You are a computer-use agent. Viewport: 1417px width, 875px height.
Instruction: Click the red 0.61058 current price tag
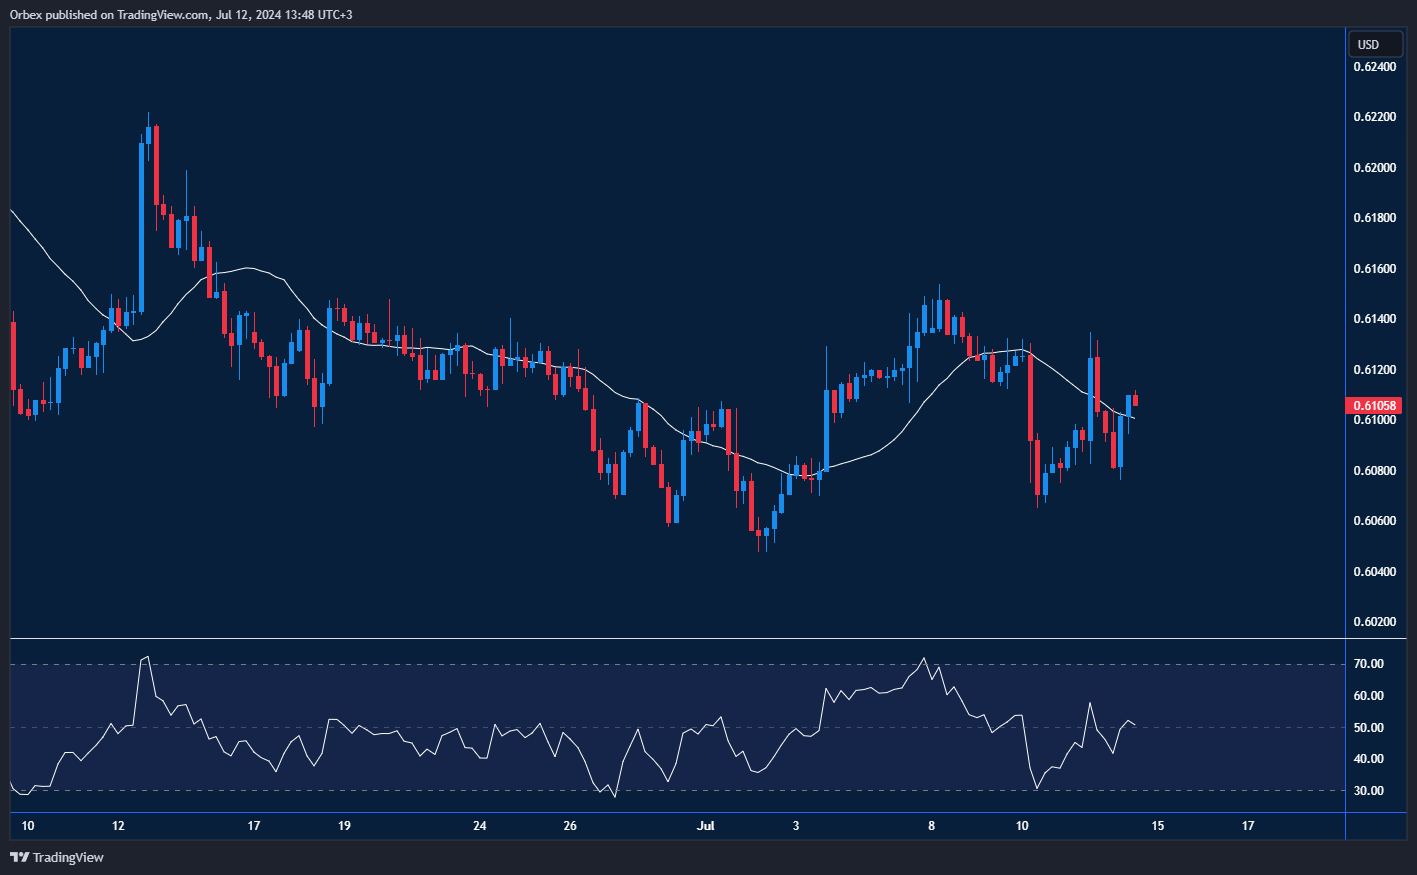coord(1376,406)
